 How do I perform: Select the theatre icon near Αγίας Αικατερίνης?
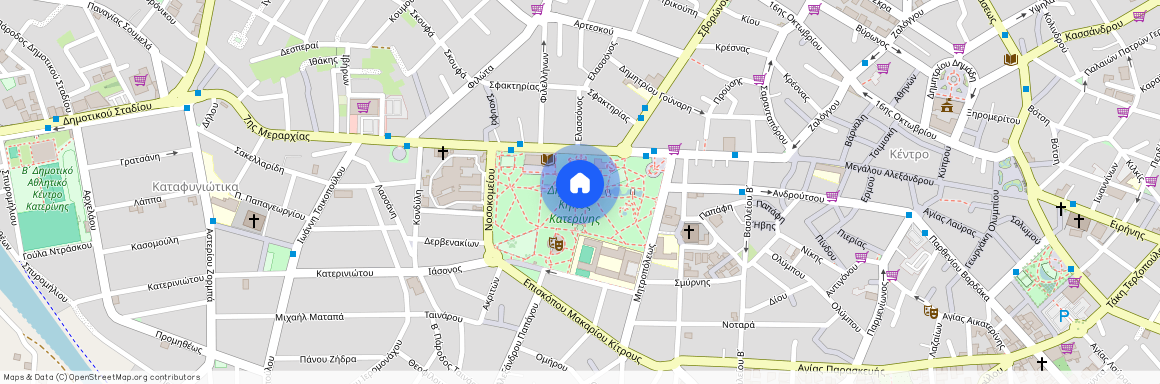[x=931, y=311]
